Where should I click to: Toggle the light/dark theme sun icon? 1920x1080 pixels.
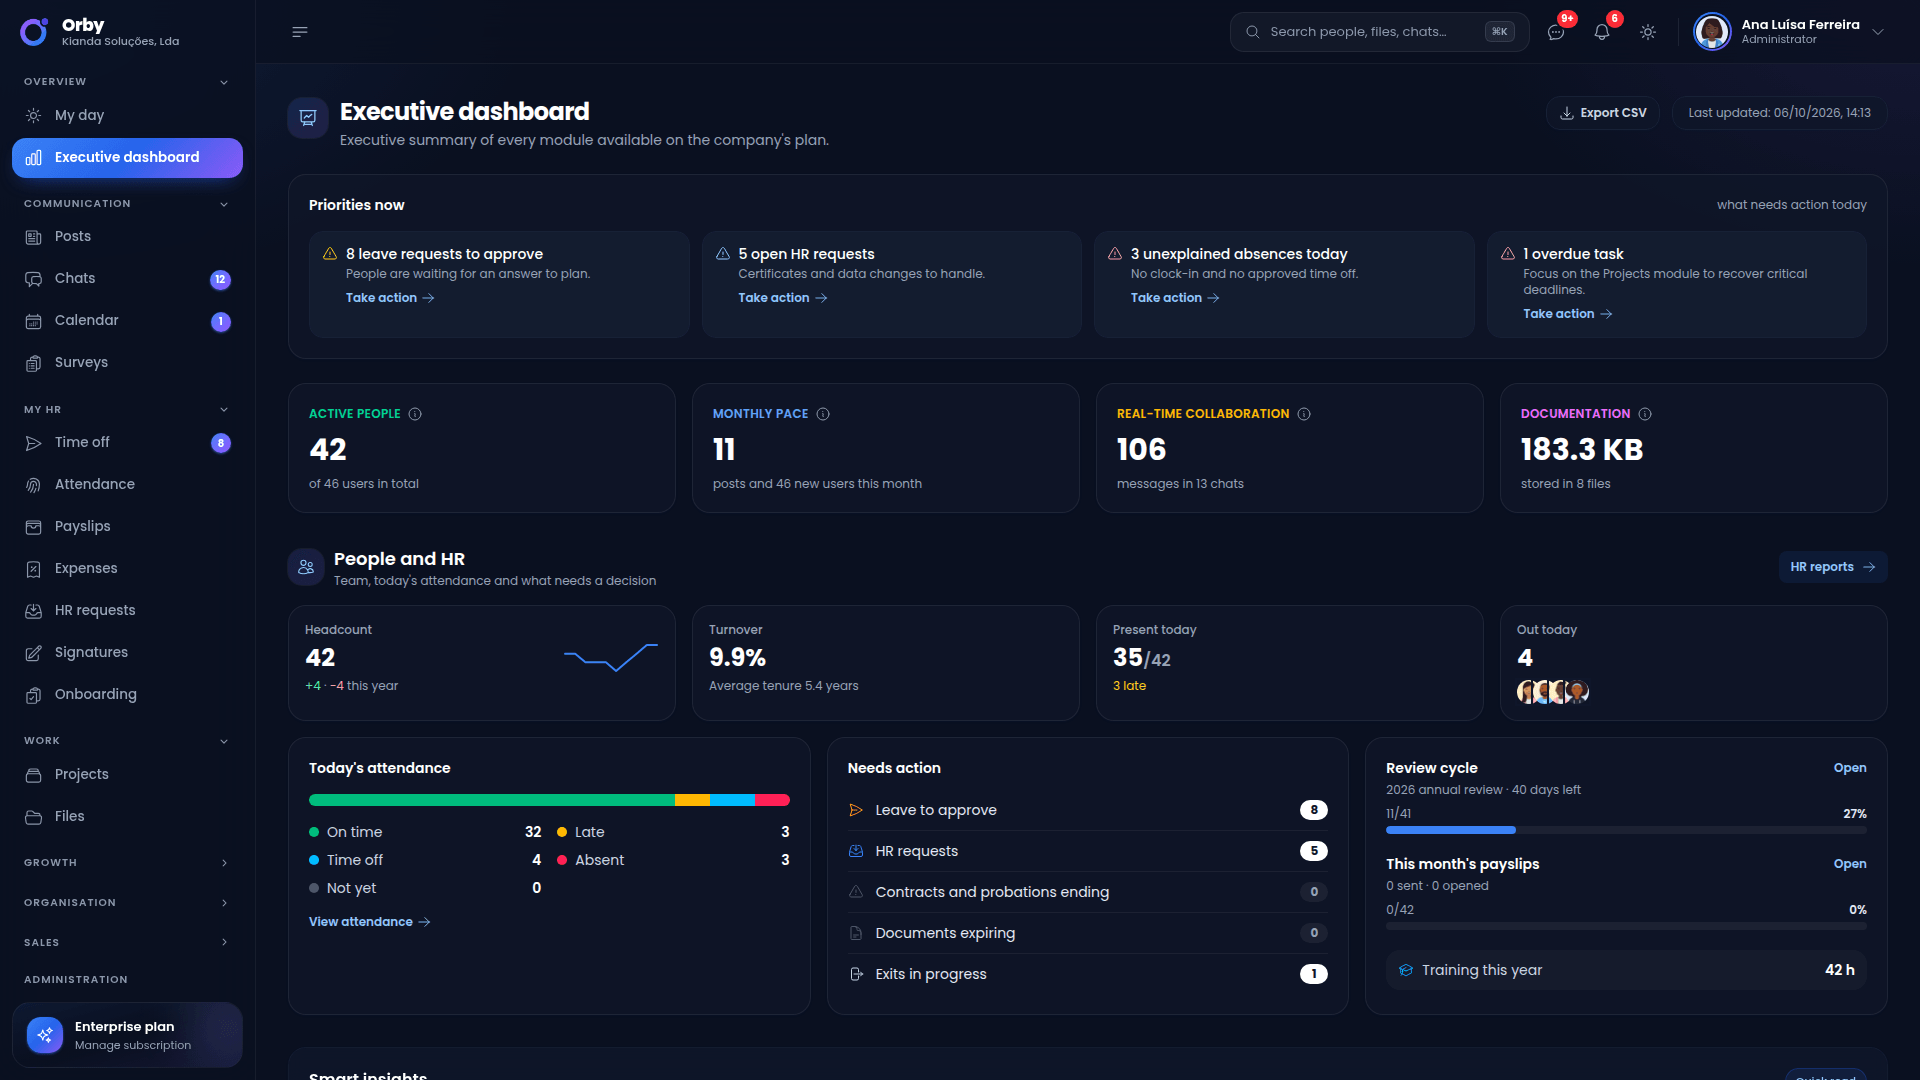(x=1648, y=32)
